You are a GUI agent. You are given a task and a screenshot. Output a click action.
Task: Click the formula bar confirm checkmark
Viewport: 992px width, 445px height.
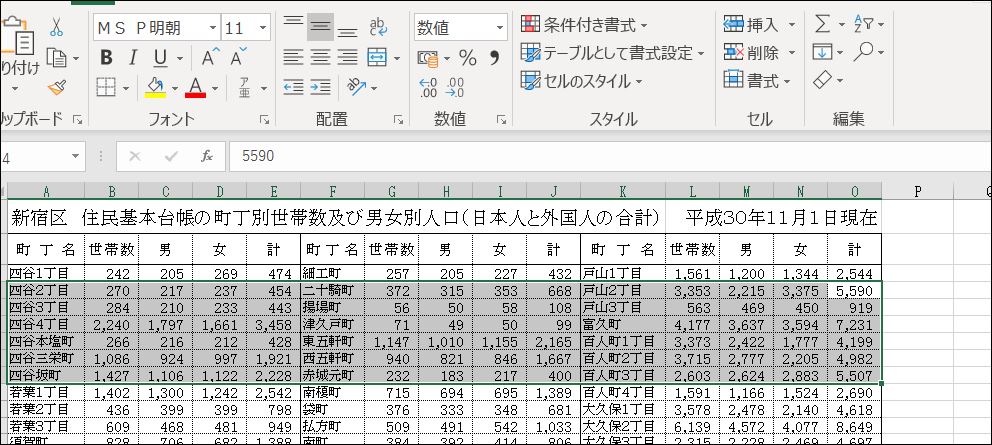[x=171, y=156]
